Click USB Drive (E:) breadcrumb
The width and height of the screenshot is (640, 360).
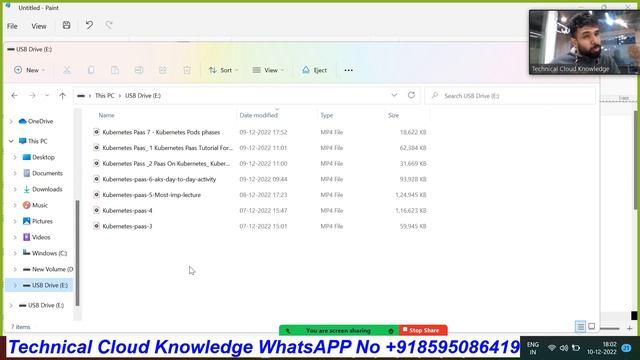tap(143, 96)
